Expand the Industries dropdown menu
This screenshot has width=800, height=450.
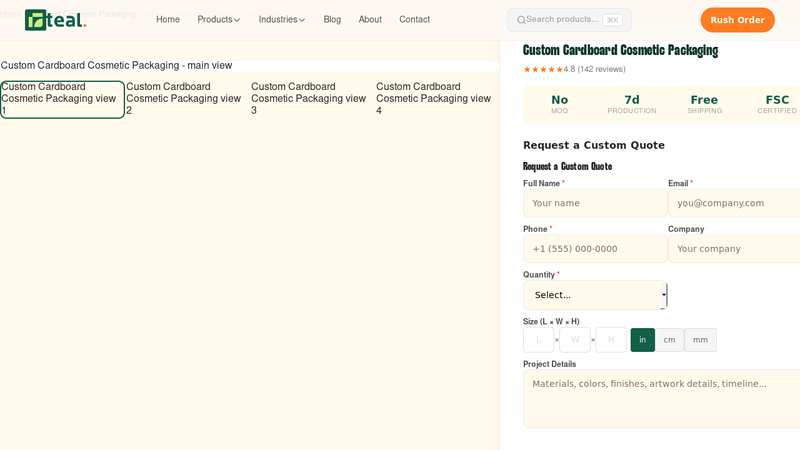tap(281, 20)
